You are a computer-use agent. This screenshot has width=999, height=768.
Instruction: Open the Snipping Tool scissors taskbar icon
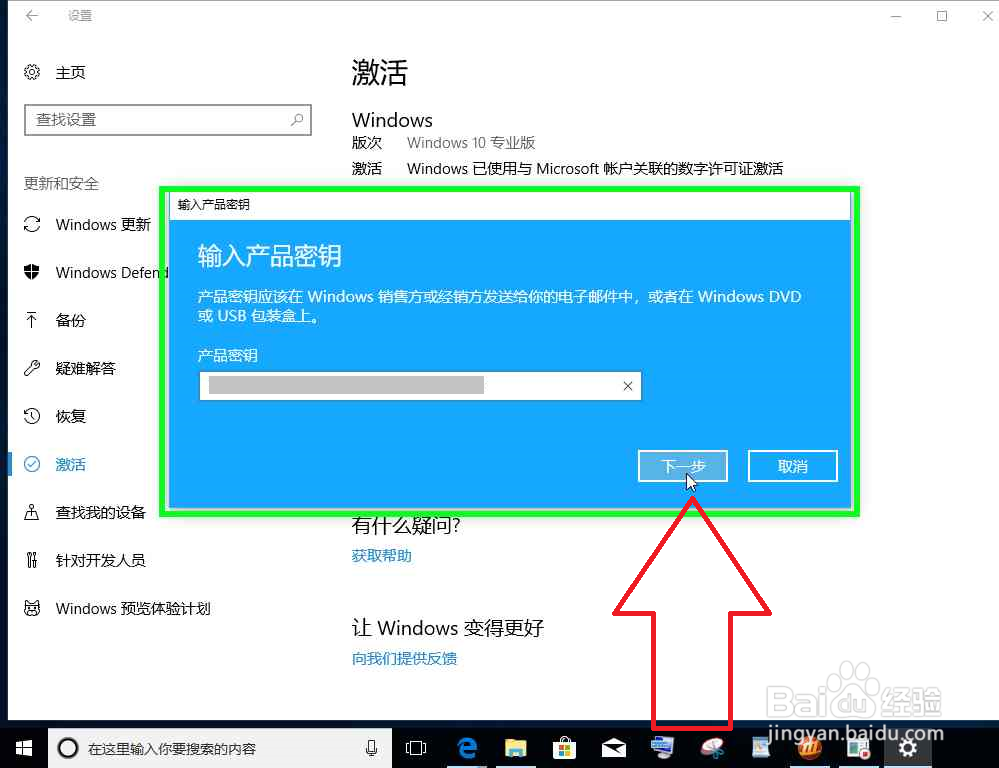(x=712, y=748)
